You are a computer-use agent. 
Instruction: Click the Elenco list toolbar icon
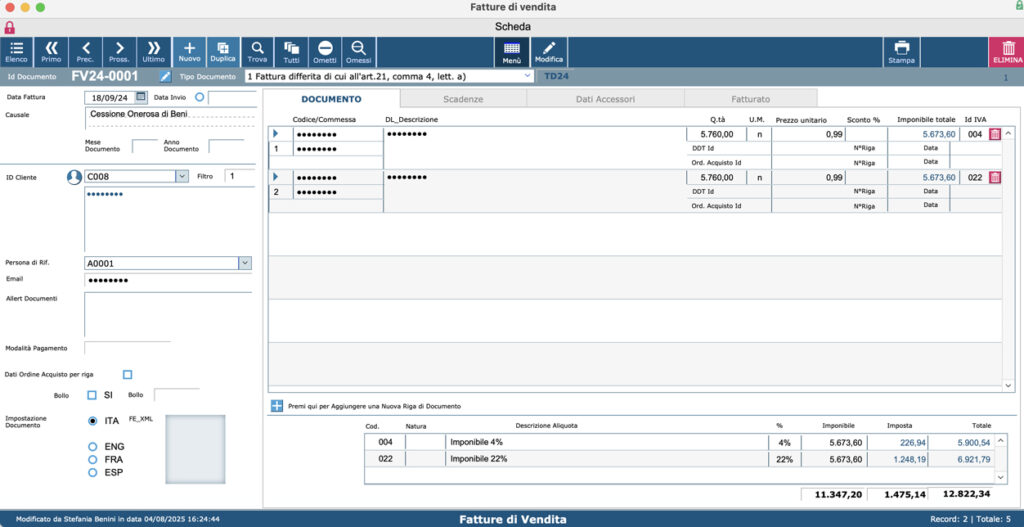(x=16, y=52)
